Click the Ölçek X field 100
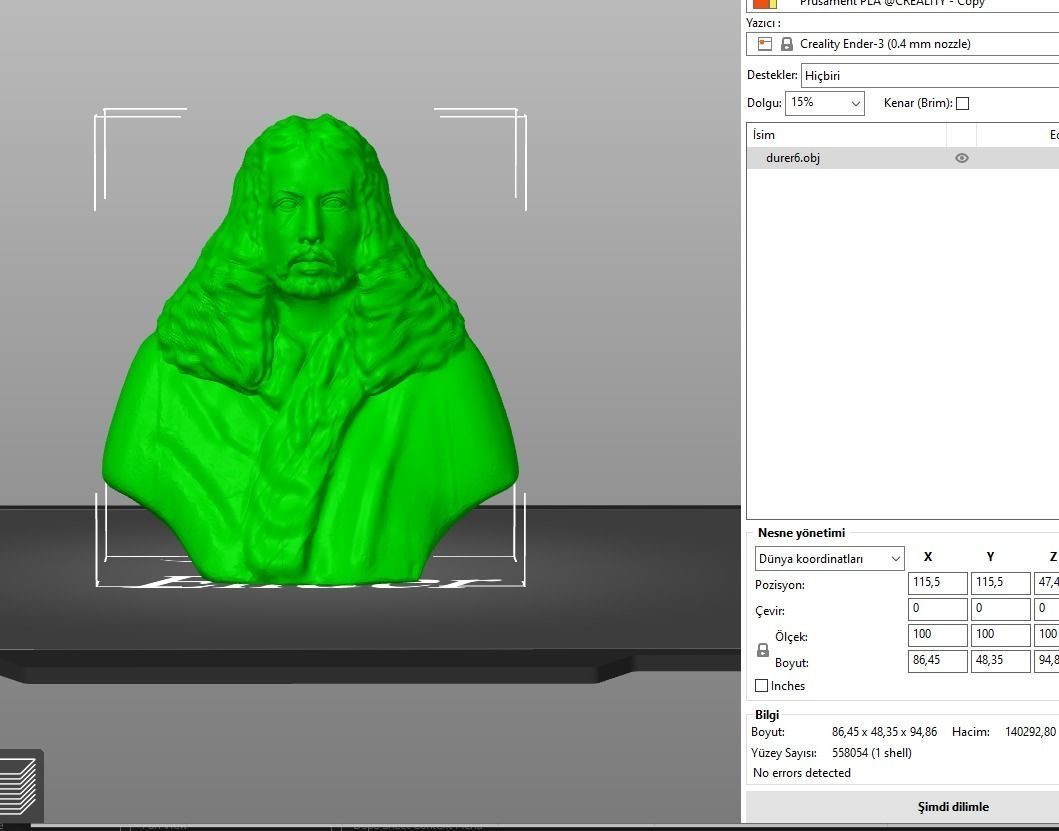Image resolution: width=1059 pixels, height=831 pixels. 937,635
